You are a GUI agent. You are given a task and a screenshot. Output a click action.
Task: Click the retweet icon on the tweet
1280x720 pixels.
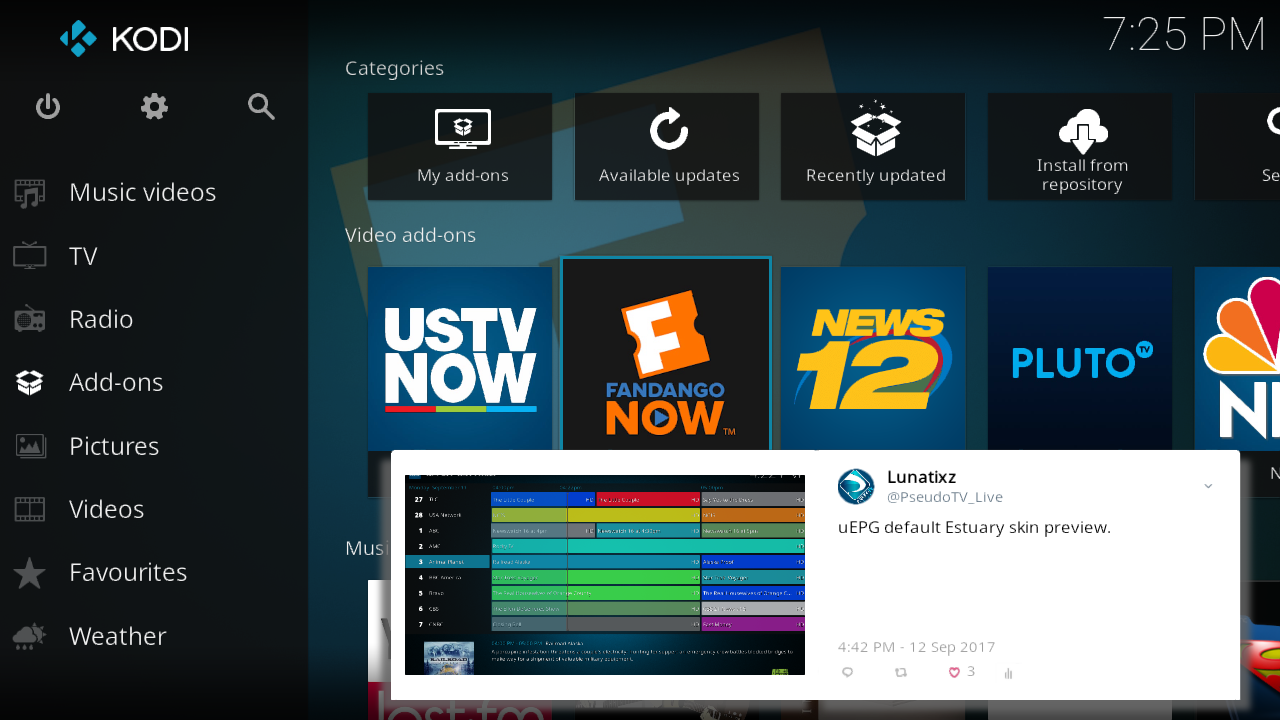pos(901,673)
